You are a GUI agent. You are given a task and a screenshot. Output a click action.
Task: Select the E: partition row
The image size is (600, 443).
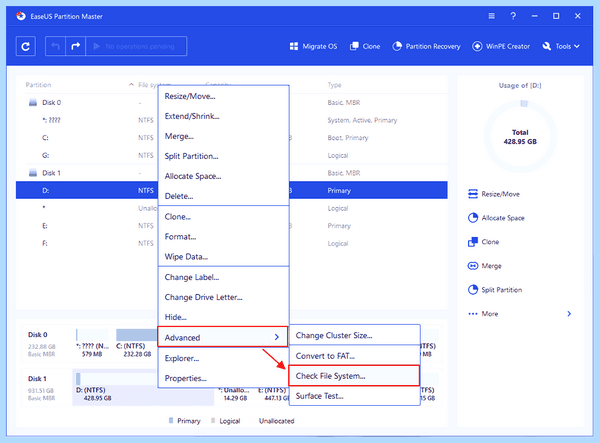232,226
